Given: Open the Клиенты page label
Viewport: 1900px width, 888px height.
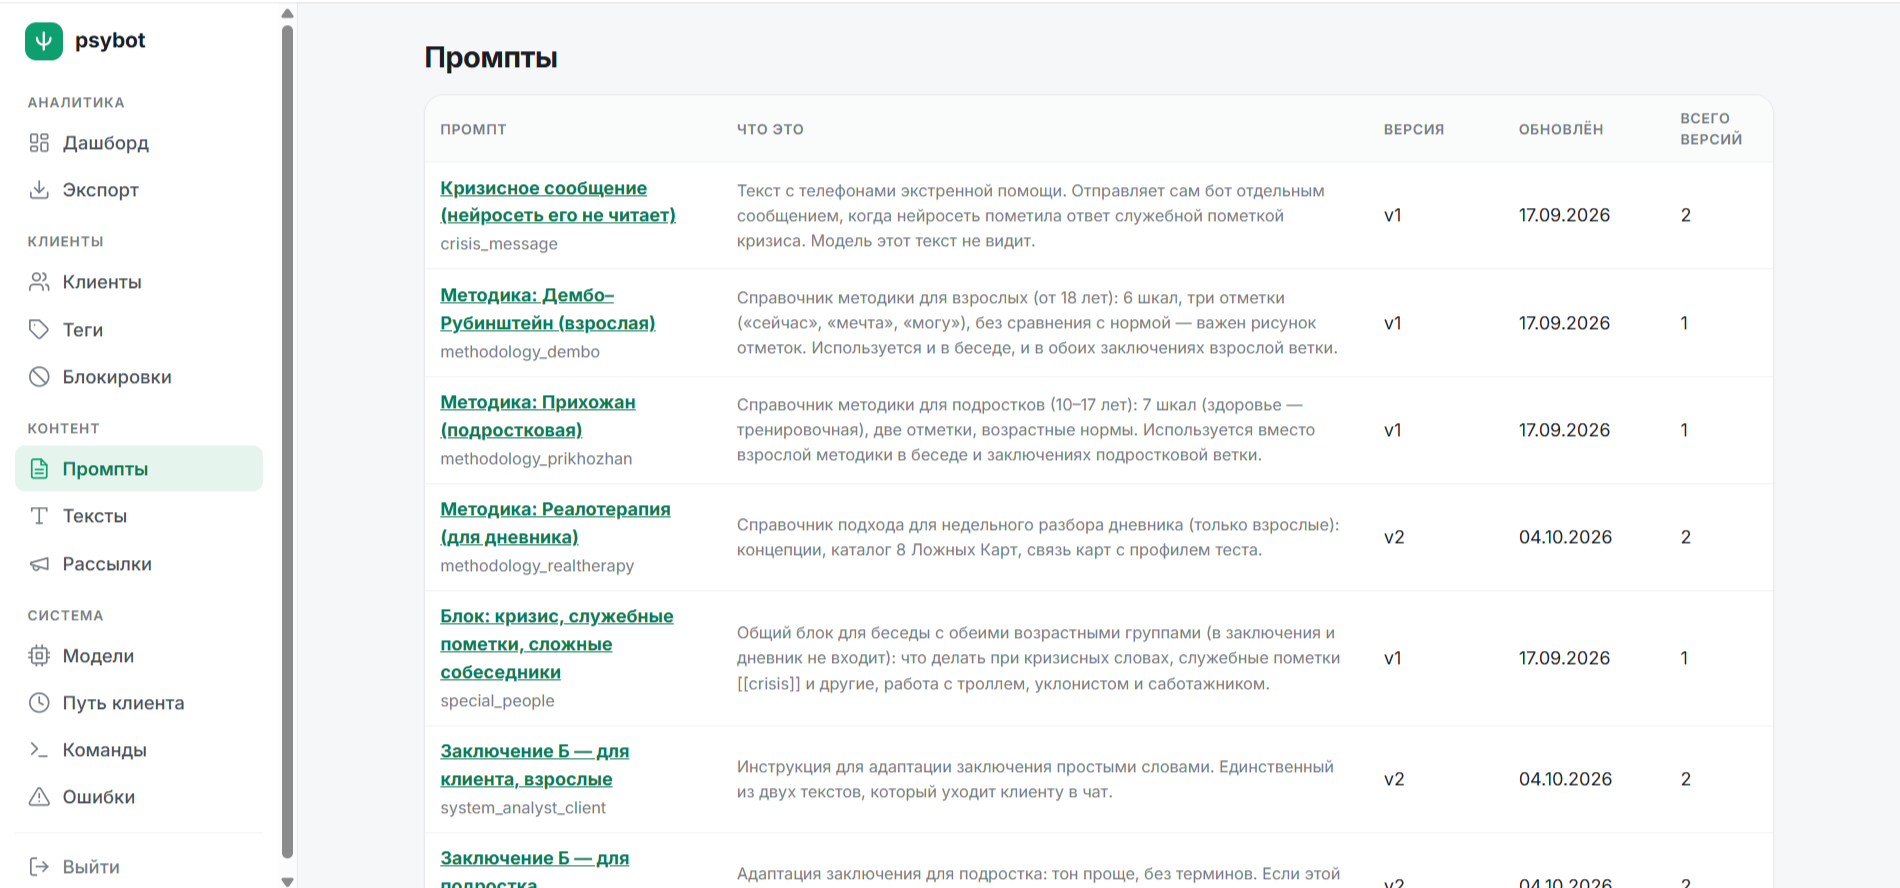Looking at the screenshot, I should point(102,282).
